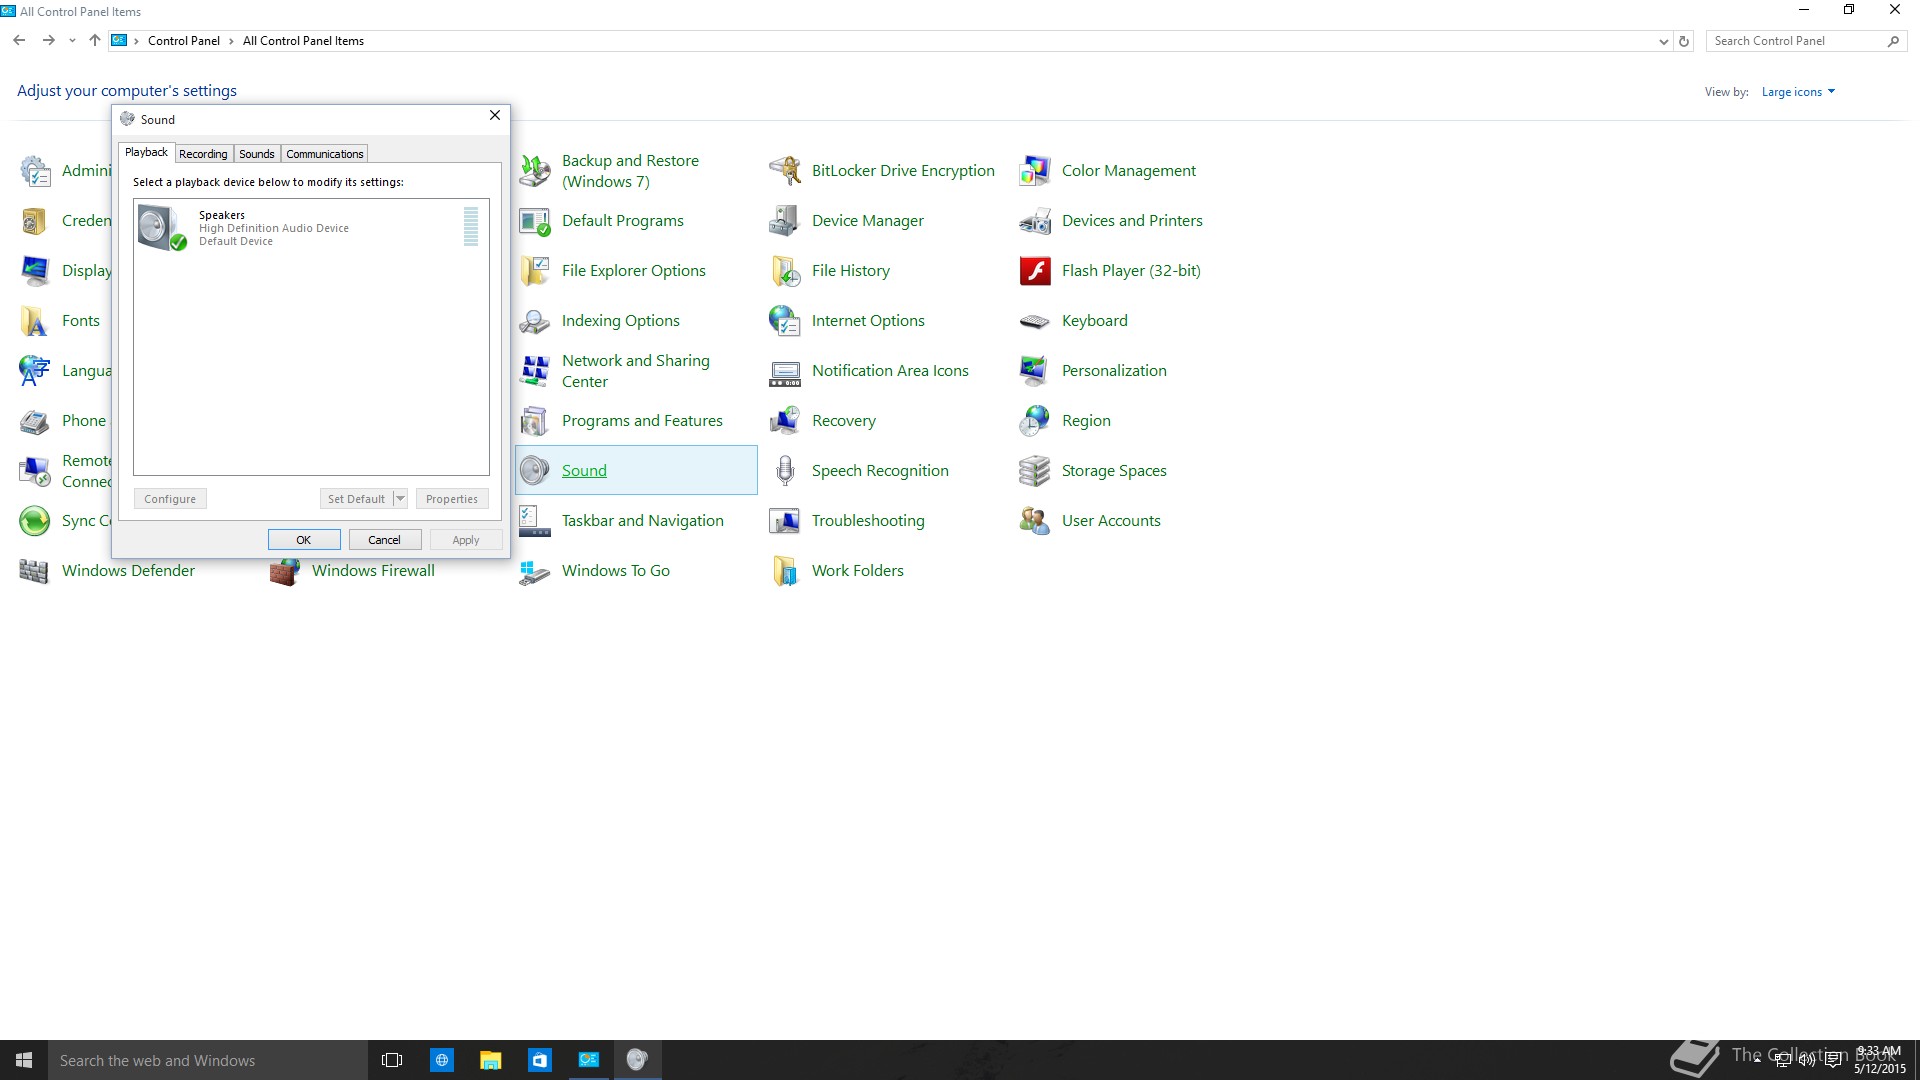This screenshot has height=1080, width=1920.
Task: Click the Work Folders icon
Action: [785, 571]
